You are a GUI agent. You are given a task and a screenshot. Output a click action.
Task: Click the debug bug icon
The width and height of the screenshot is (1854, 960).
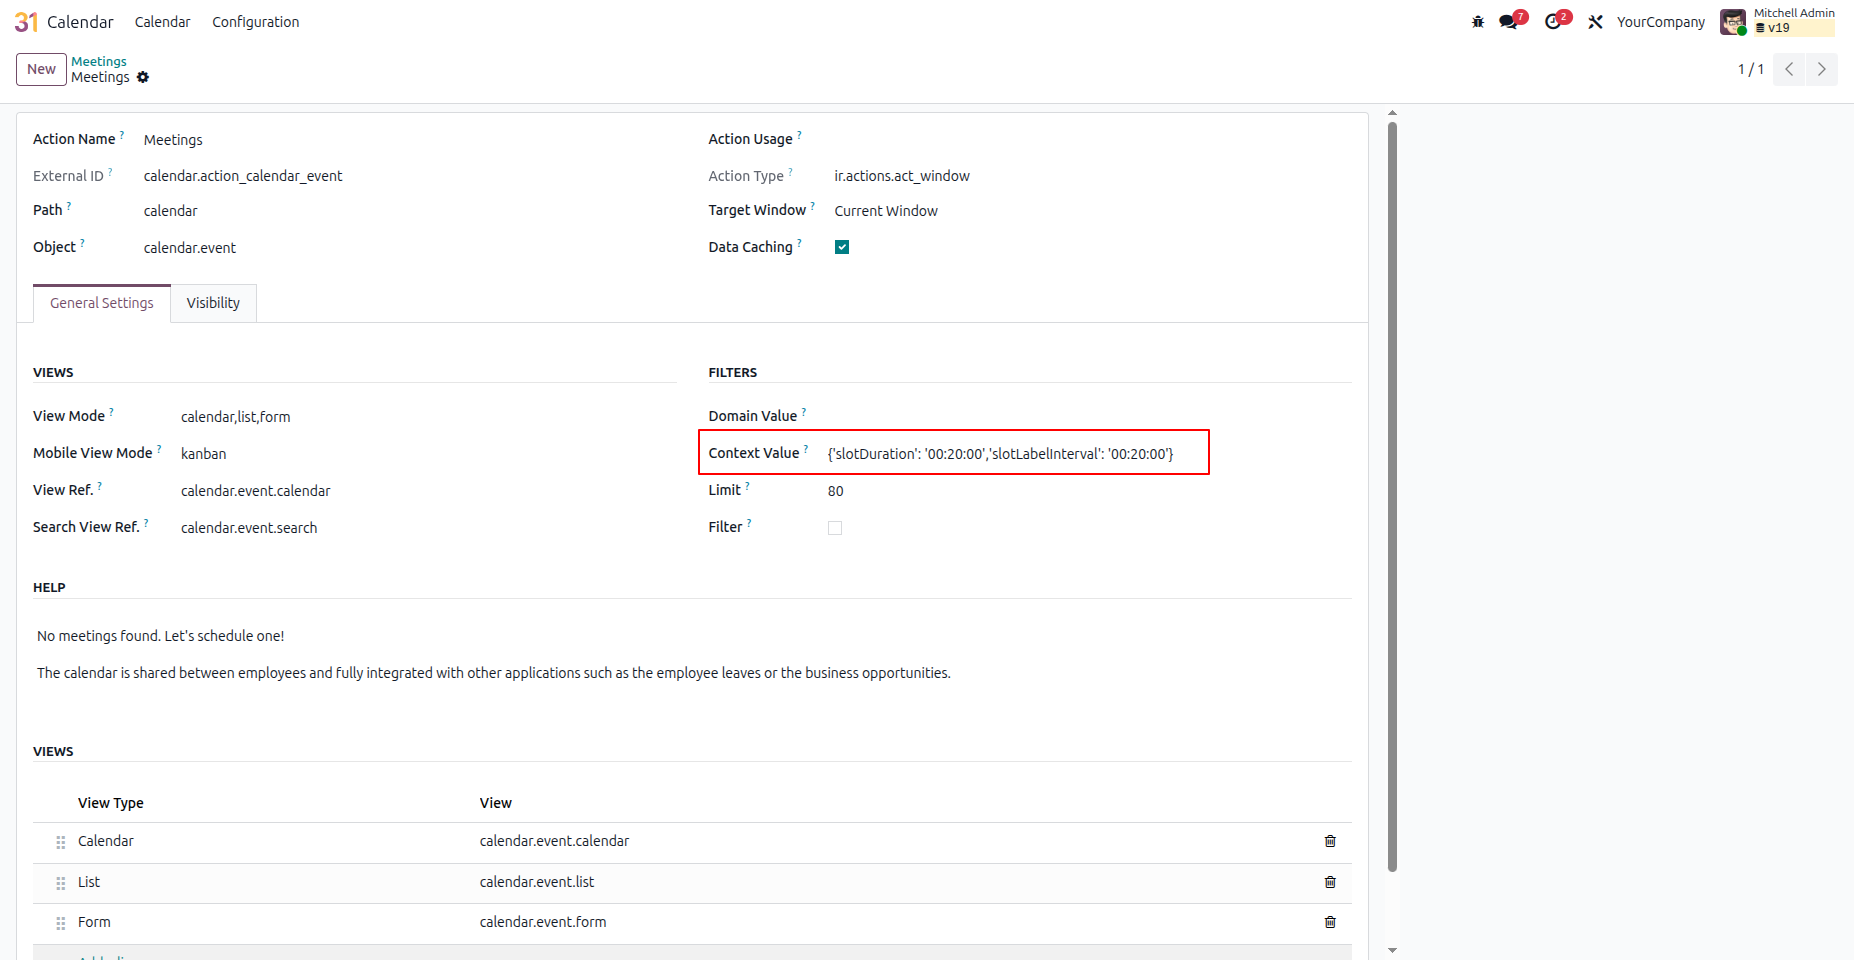click(x=1478, y=22)
